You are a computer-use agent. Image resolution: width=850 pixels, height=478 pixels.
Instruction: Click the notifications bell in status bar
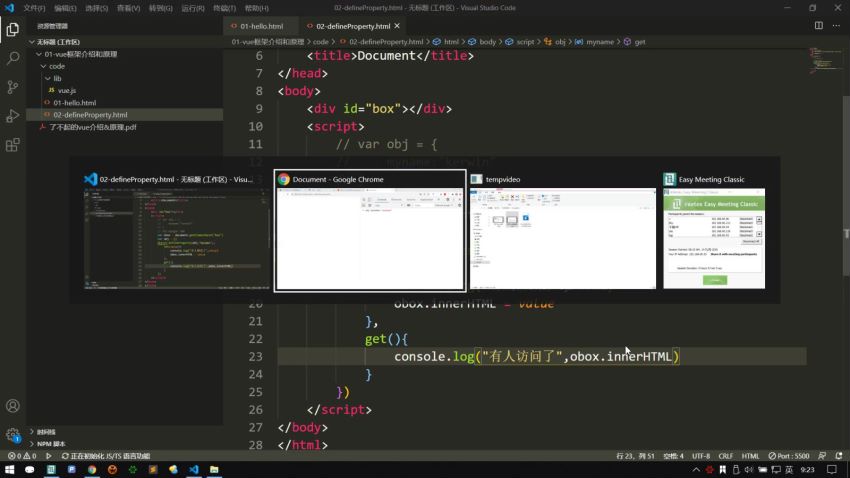tap(839, 456)
